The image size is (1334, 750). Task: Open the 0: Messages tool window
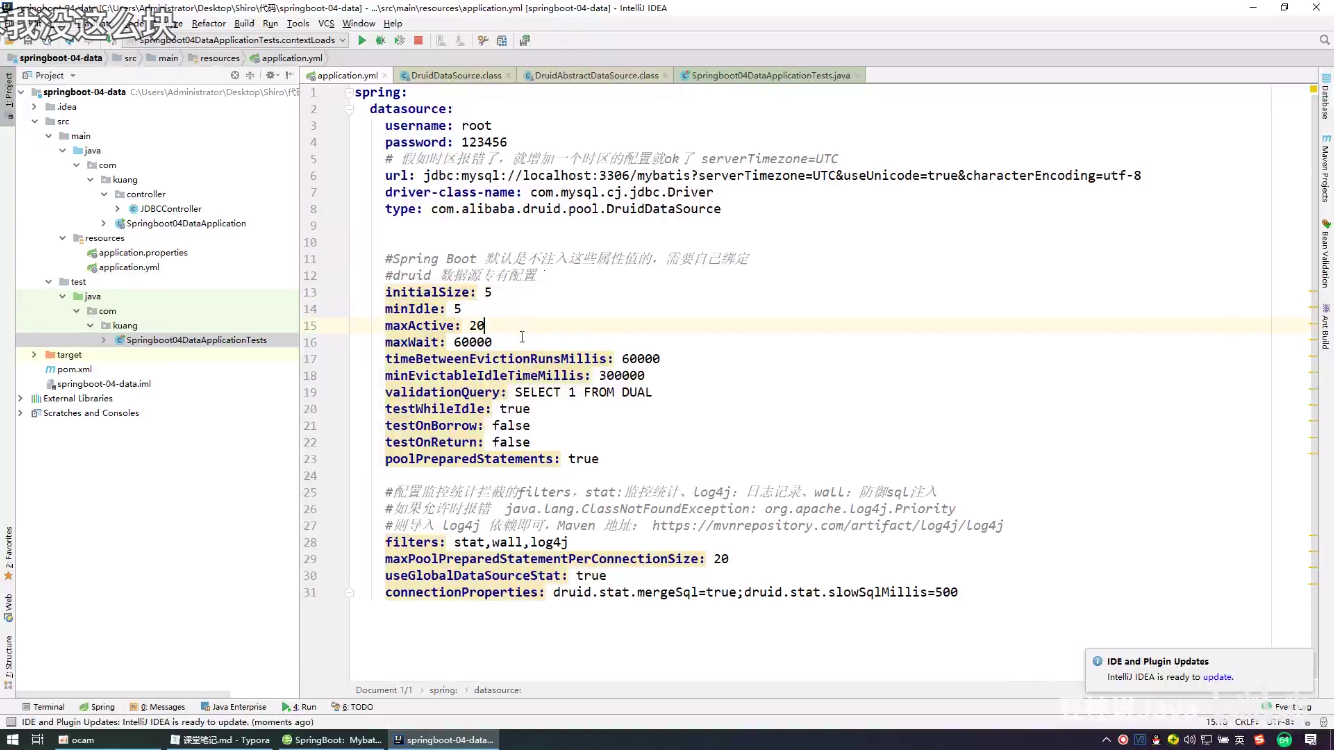156,706
